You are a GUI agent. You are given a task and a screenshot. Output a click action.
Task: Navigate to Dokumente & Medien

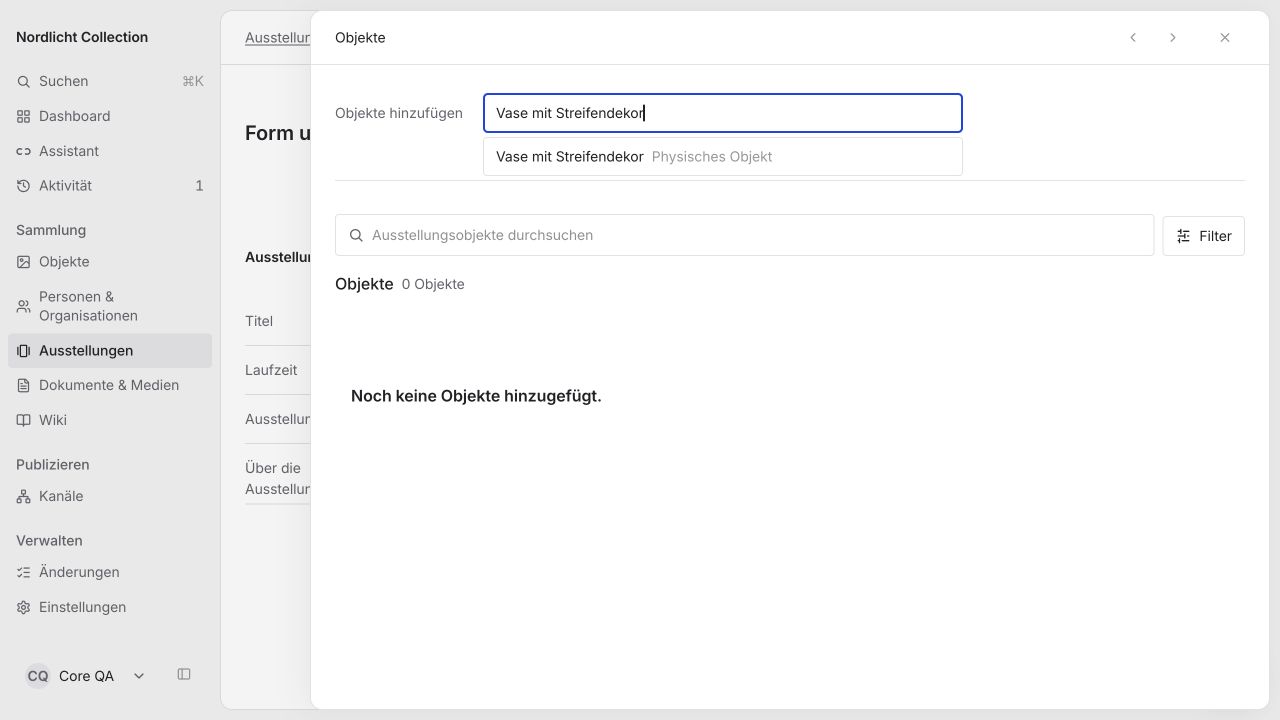tap(110, 386)
